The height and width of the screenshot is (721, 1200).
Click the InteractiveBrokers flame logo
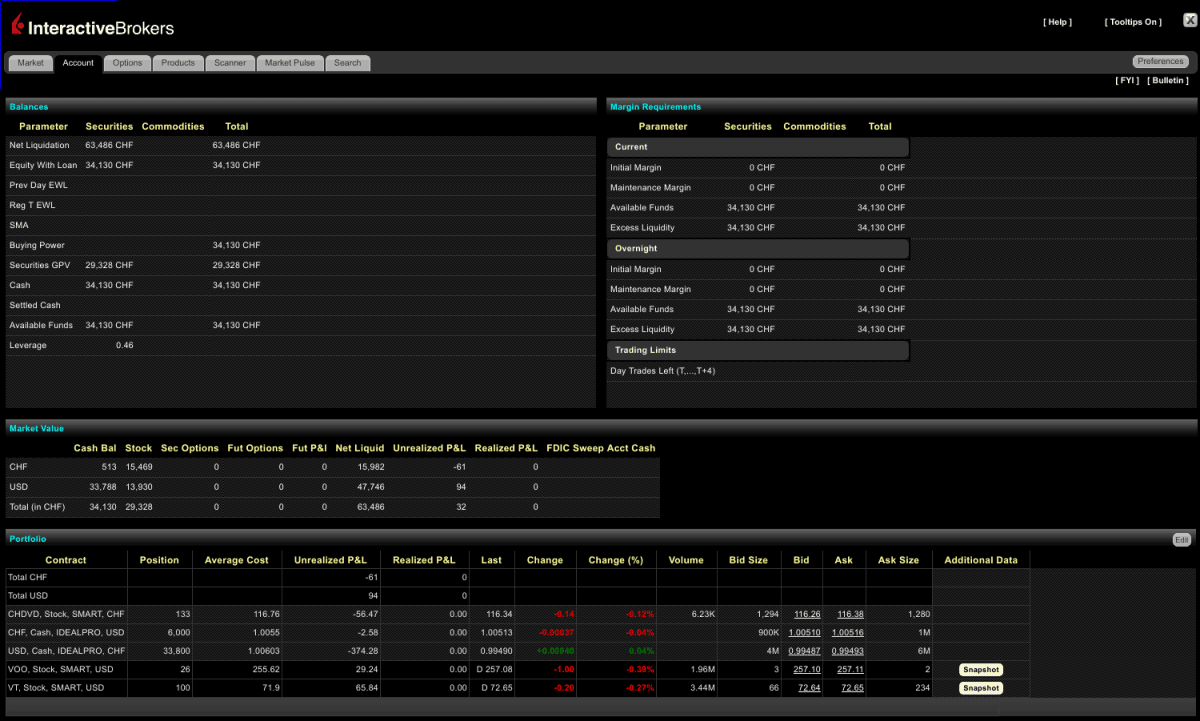pyautogui.click(x=17, y=24)
